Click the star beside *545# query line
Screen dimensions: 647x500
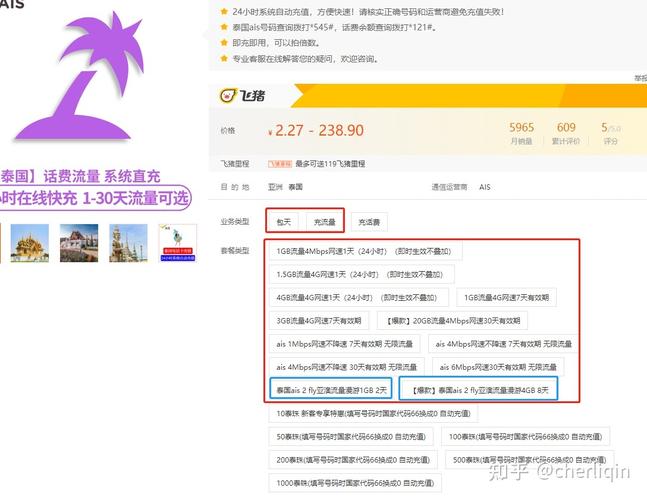point(224,27)
